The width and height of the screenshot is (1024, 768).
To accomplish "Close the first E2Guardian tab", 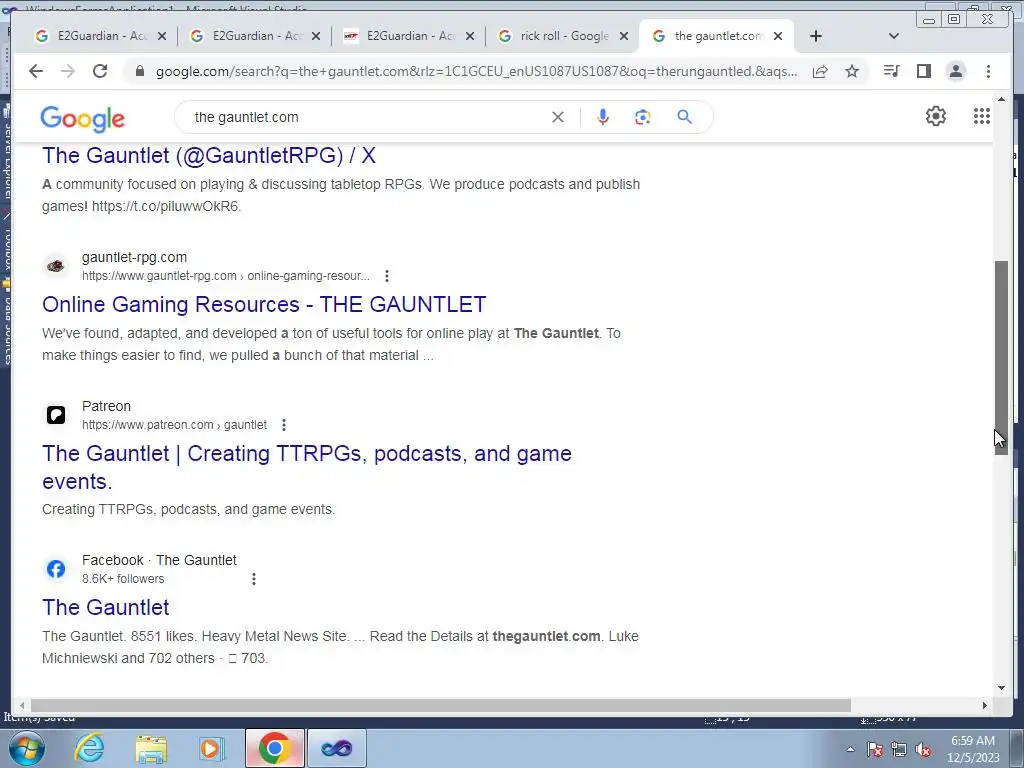I will point(162,36).
